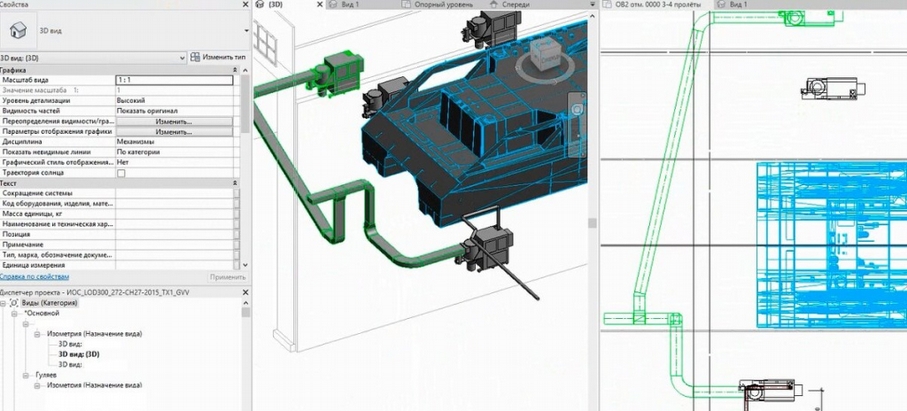Open the 3D вид: (3D) instance dropdown

(93, 57)
